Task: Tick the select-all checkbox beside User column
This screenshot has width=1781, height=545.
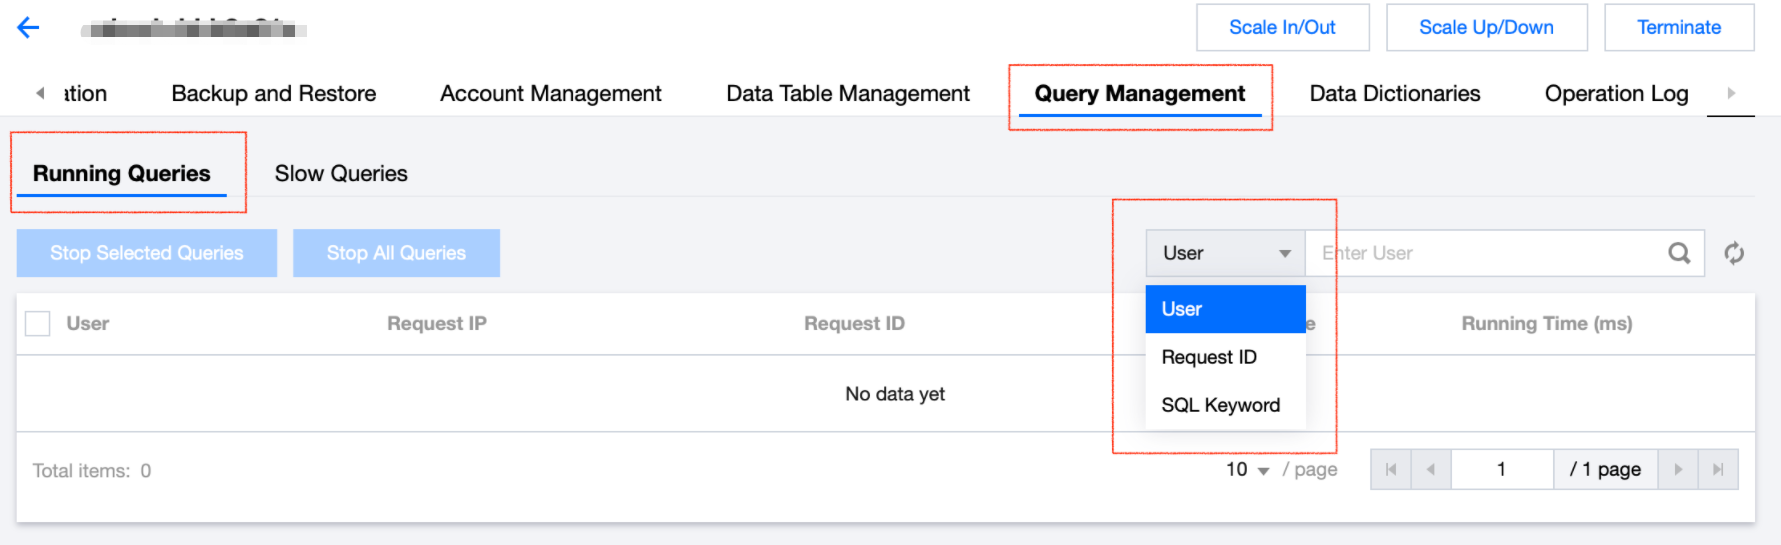Action: click(38, 323)
